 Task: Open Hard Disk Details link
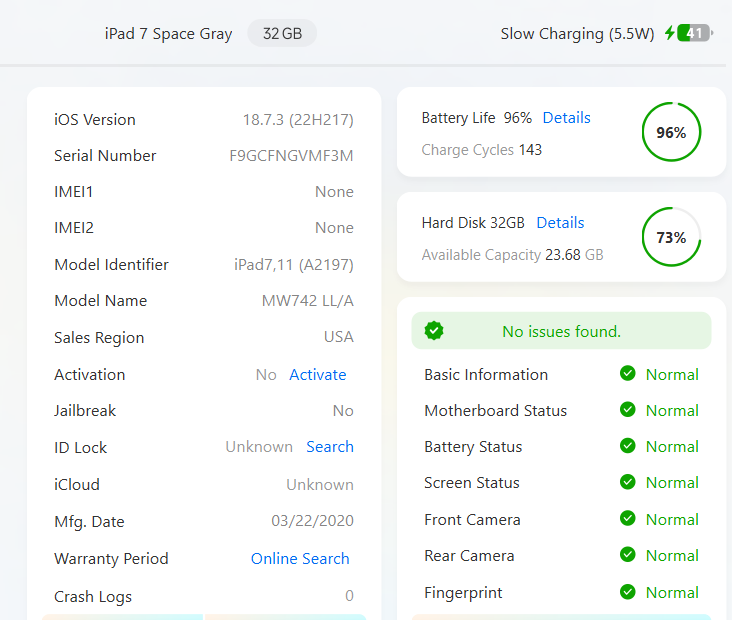coord(560,223)
